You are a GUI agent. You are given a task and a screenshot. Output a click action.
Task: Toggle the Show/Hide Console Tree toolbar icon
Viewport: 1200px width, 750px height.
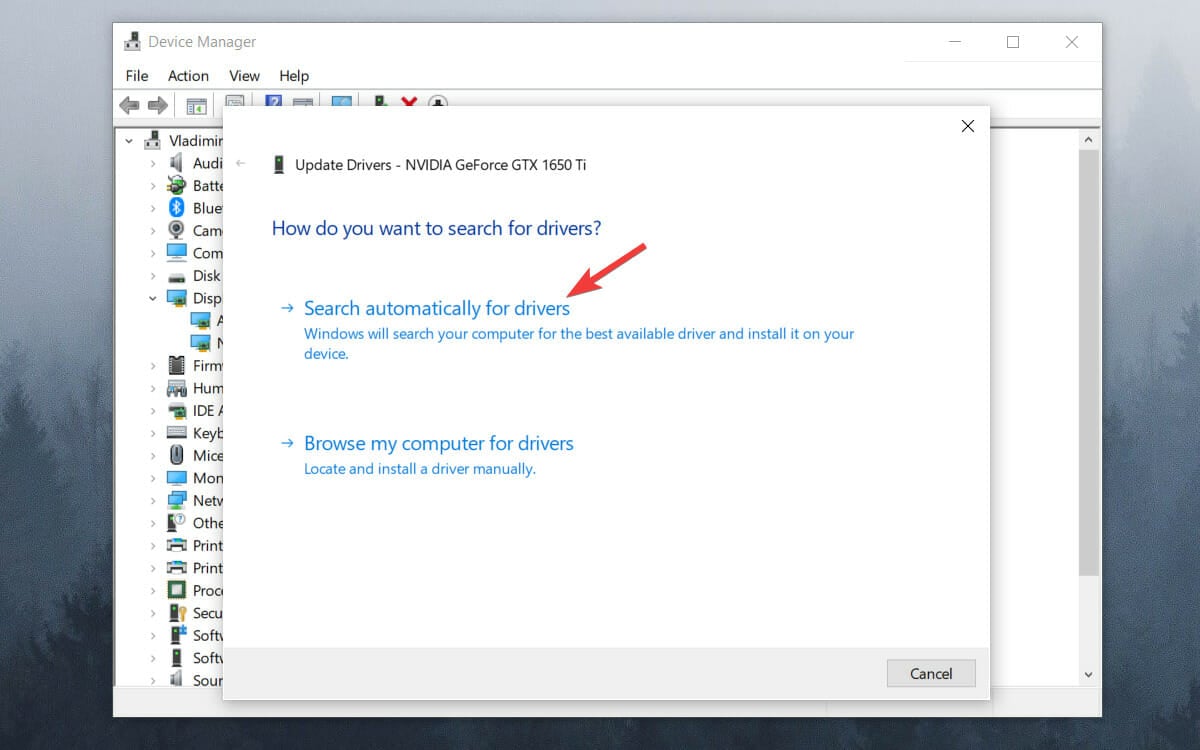[196, 105]
